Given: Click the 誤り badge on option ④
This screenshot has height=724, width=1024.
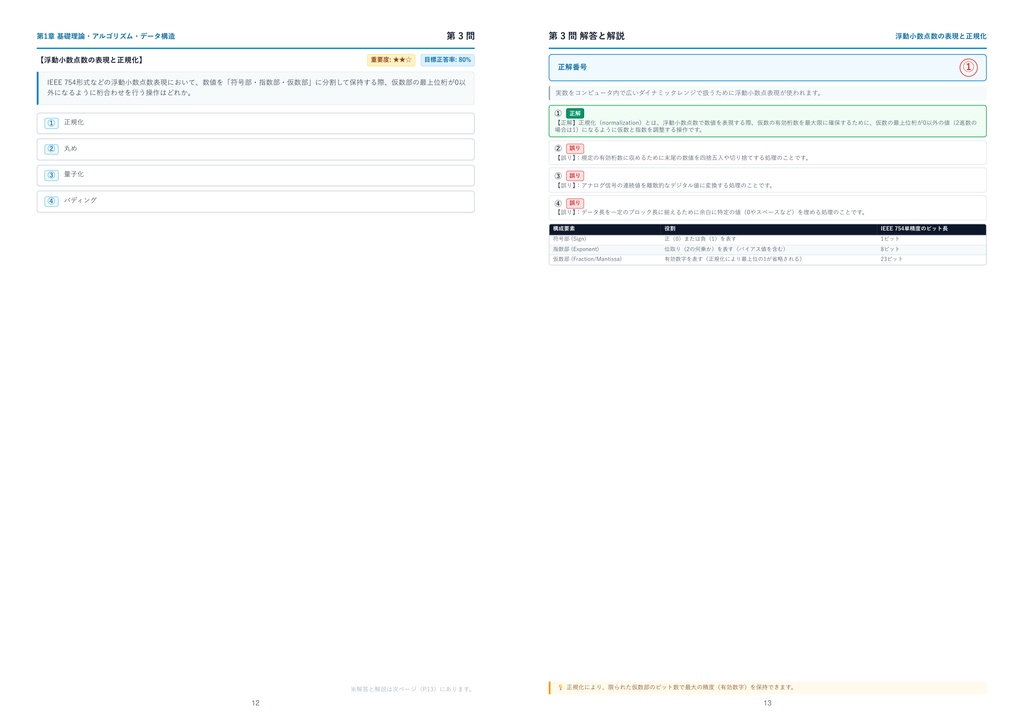Looking at the screenshot, I should pyautogui.click(x=575, y=203).
